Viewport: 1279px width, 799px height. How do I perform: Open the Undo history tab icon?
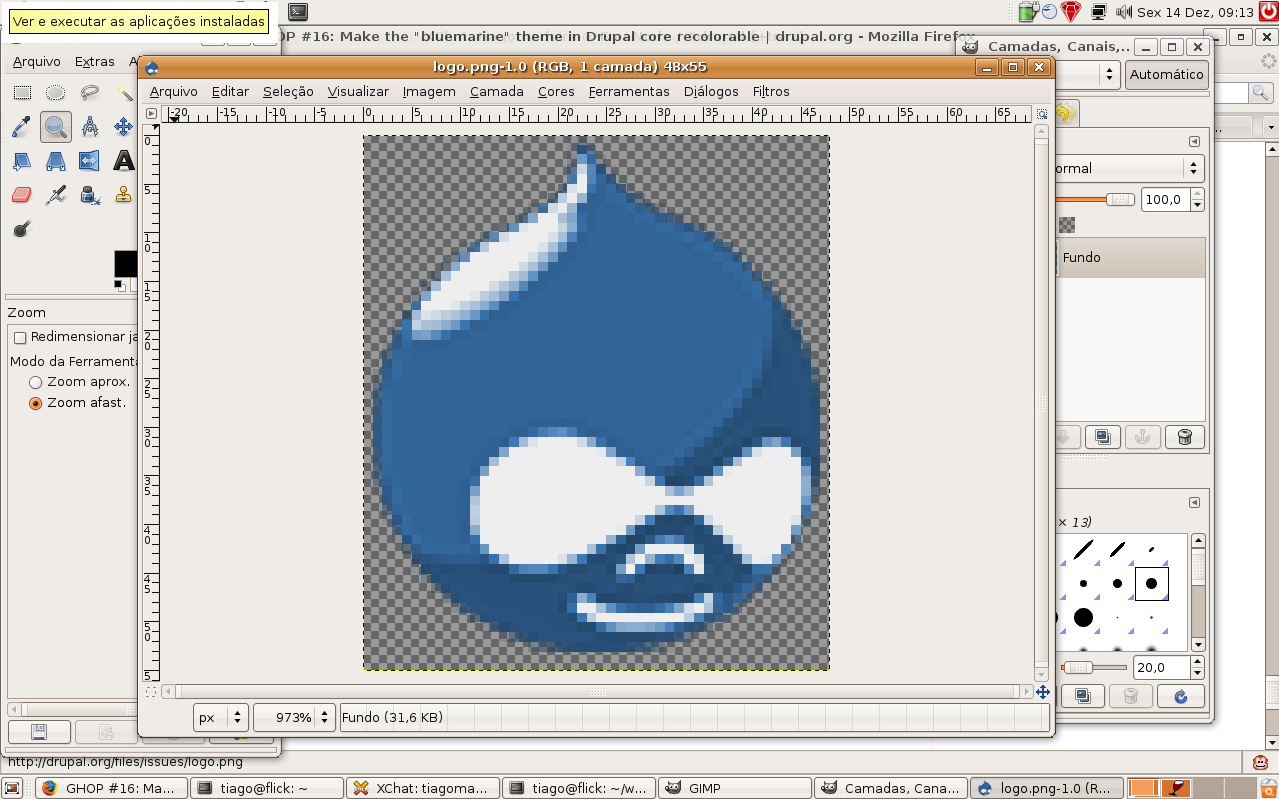pos(1066,114)
